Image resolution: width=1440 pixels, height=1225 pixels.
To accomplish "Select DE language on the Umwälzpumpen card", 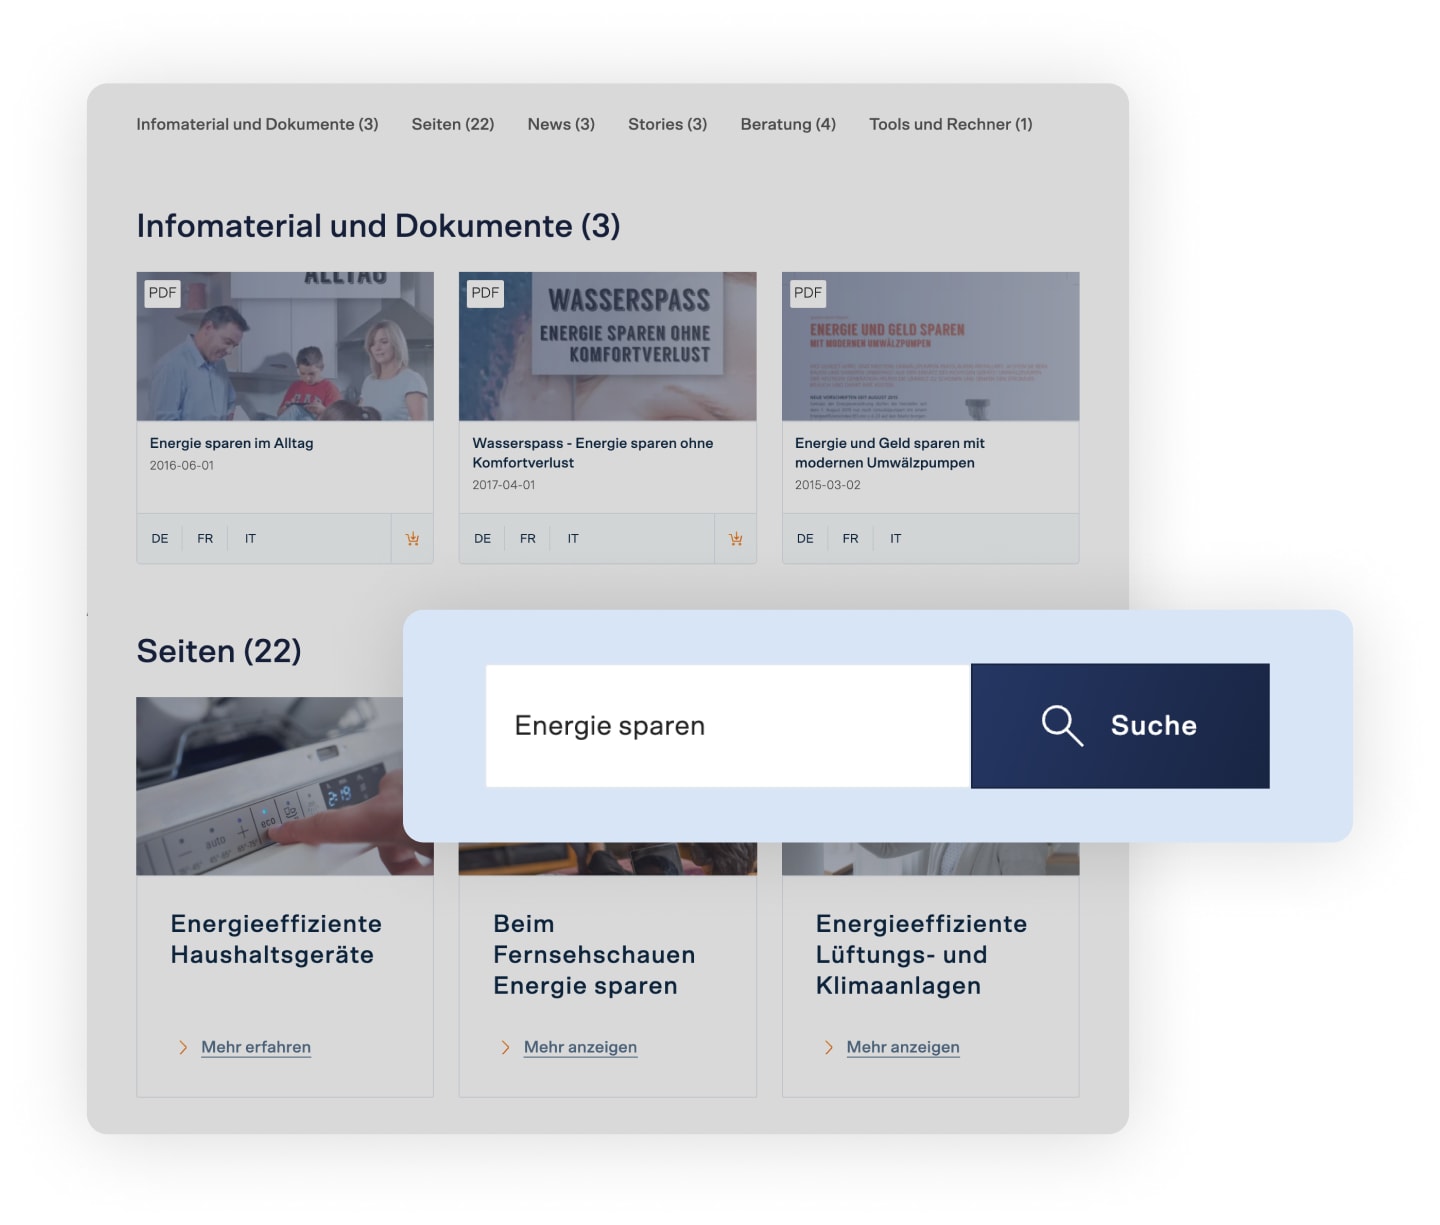I will [804, 538].
